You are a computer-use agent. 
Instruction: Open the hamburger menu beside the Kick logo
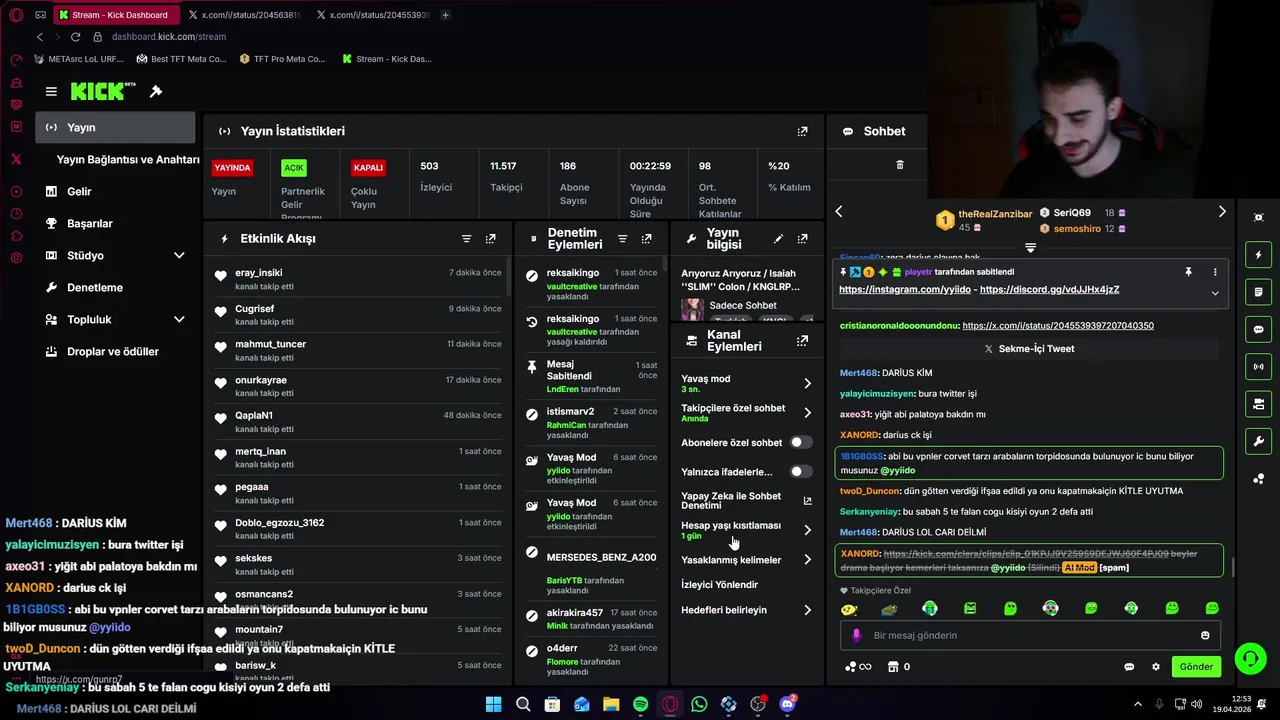click(51, 91)
